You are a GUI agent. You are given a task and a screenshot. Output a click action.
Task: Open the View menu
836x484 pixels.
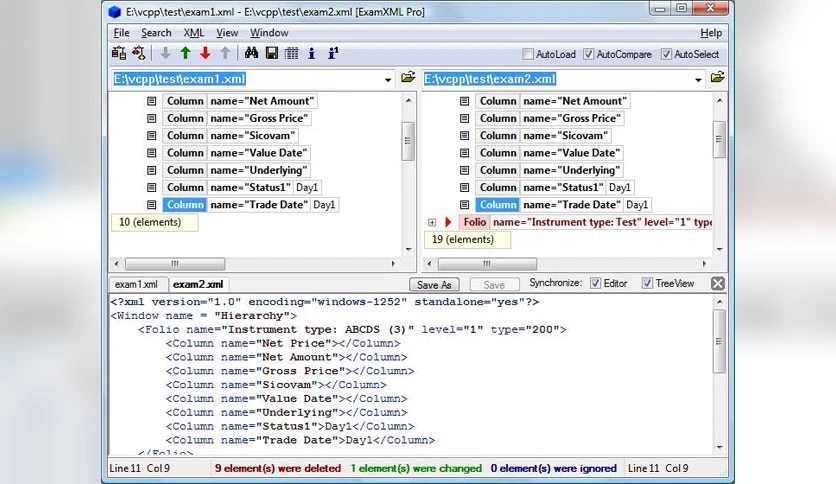point(227,33)
